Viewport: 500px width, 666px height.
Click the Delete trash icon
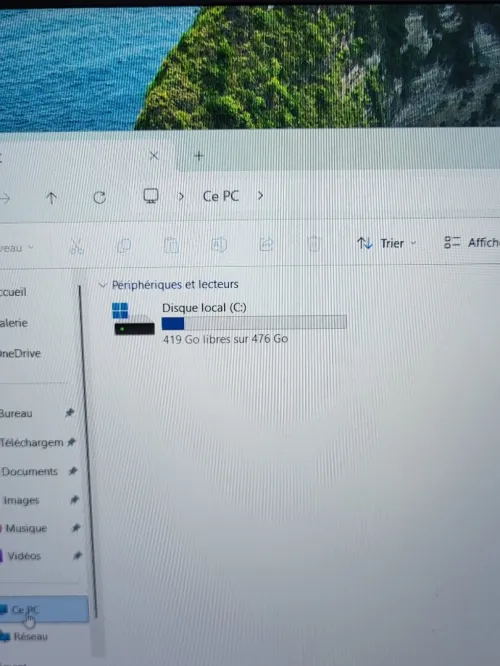point(314,244)
